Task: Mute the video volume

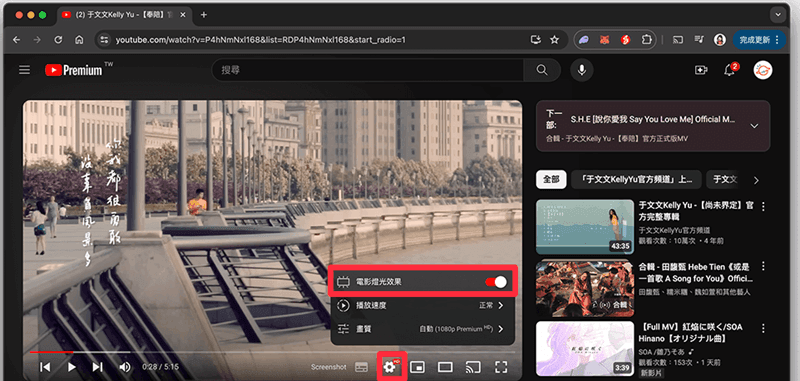Action: (124, 367)
